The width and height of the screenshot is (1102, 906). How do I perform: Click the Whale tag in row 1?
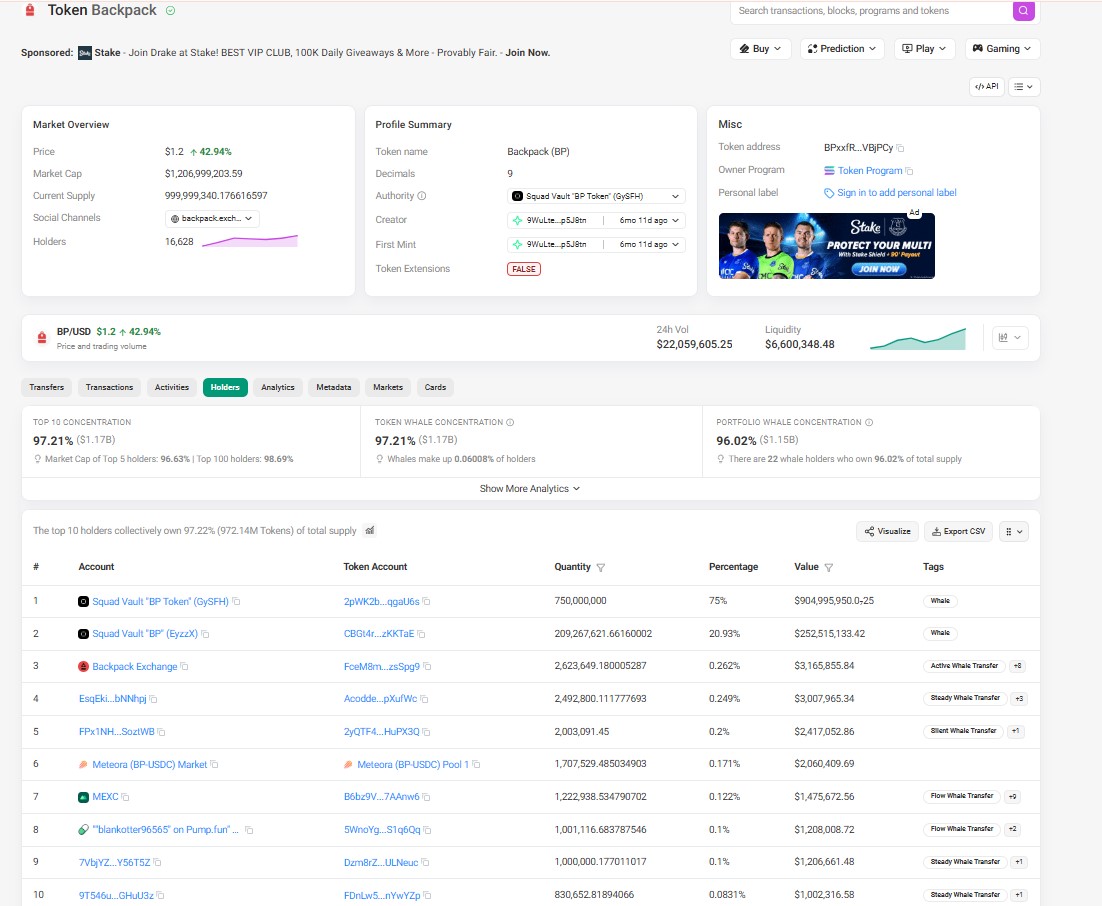[940, 601]
